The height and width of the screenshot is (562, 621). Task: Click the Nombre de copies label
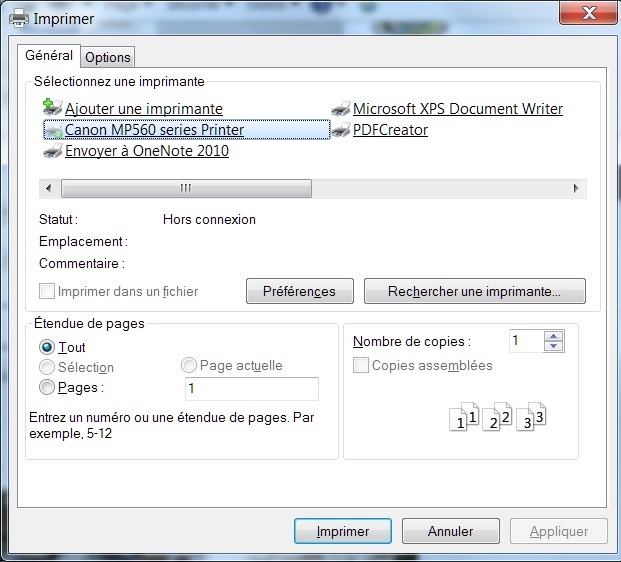tap(412, 341)
